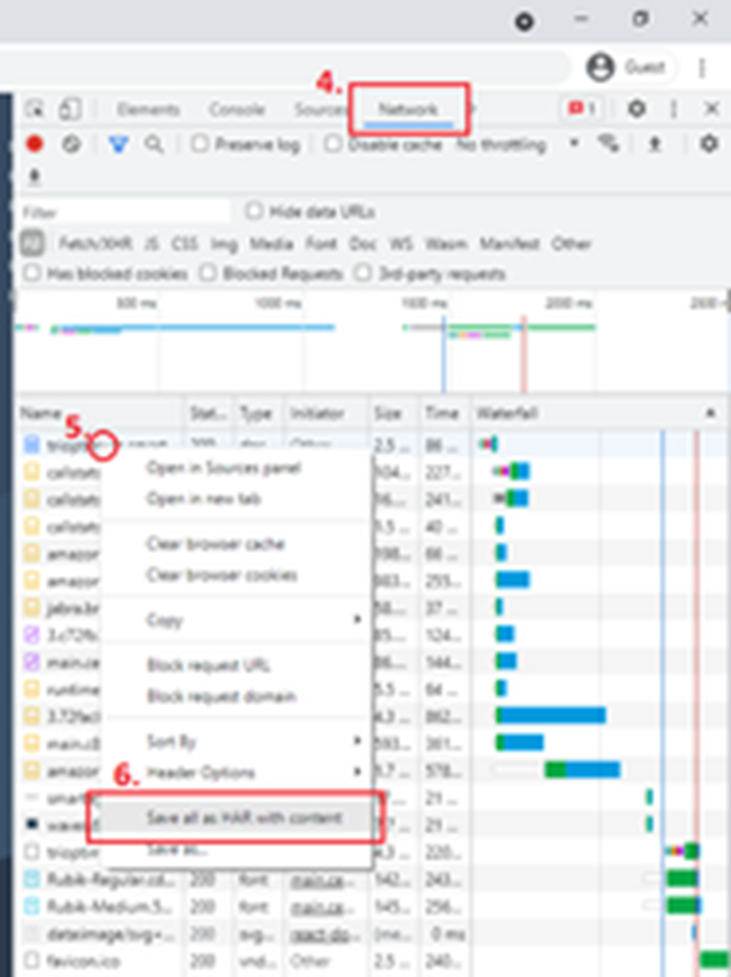The image size is (731, 977).
Task: Click the inspect element picker icon
Action: tap(35, 109)
